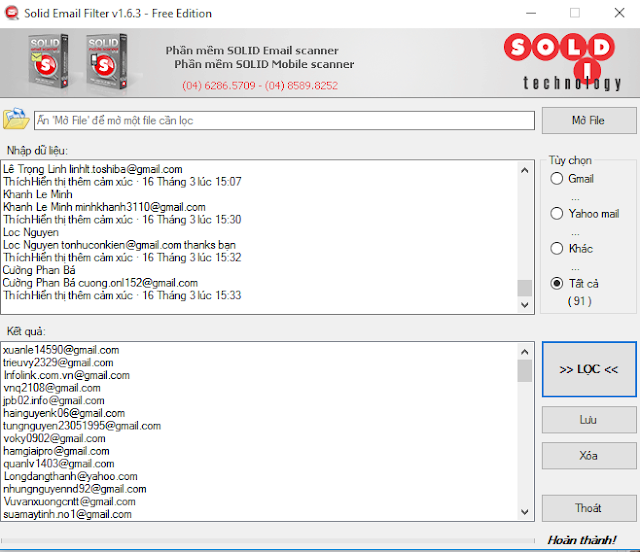Click input line with linhlt.toshiba@gmail.com
The width and height of the screenshot is (640, 552).
pos(93,169)
